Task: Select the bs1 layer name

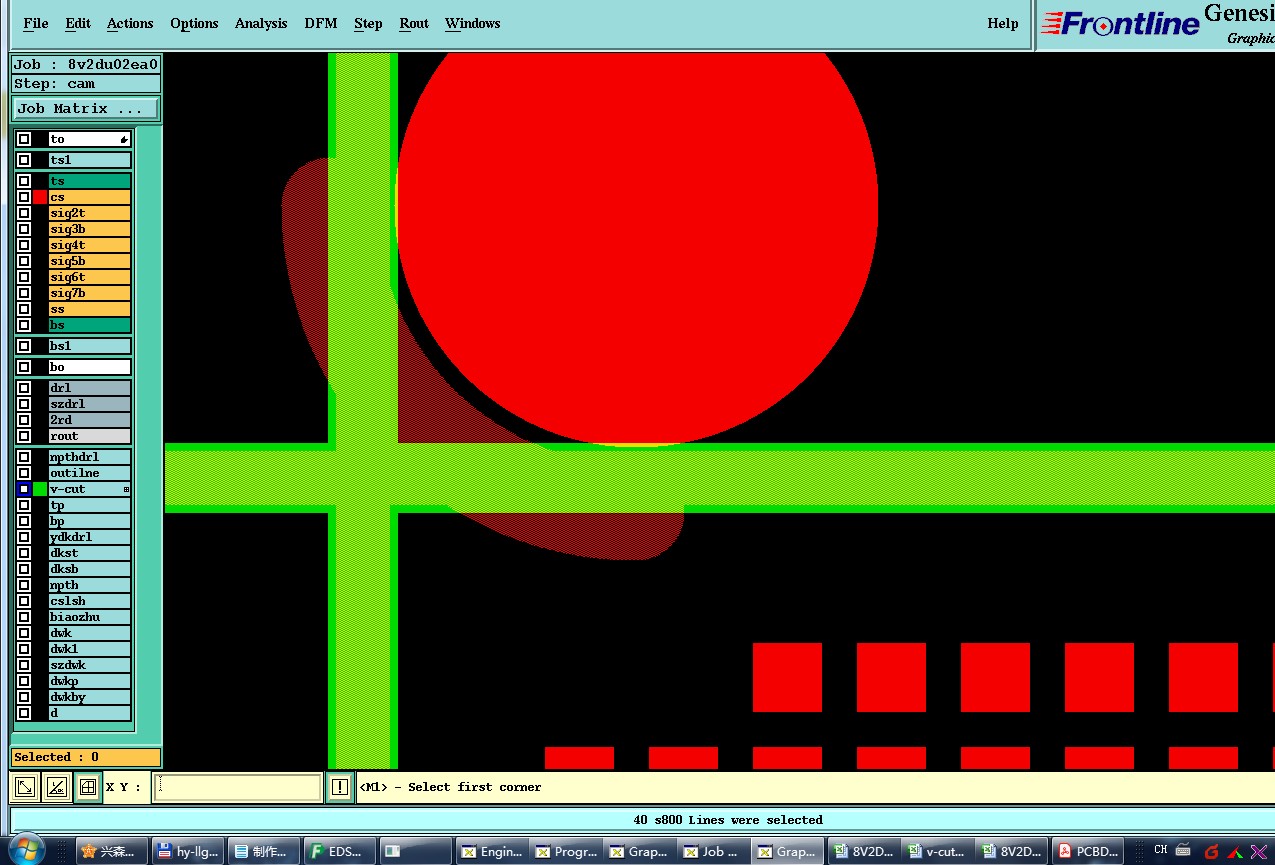Action: [x=90, y=346]
